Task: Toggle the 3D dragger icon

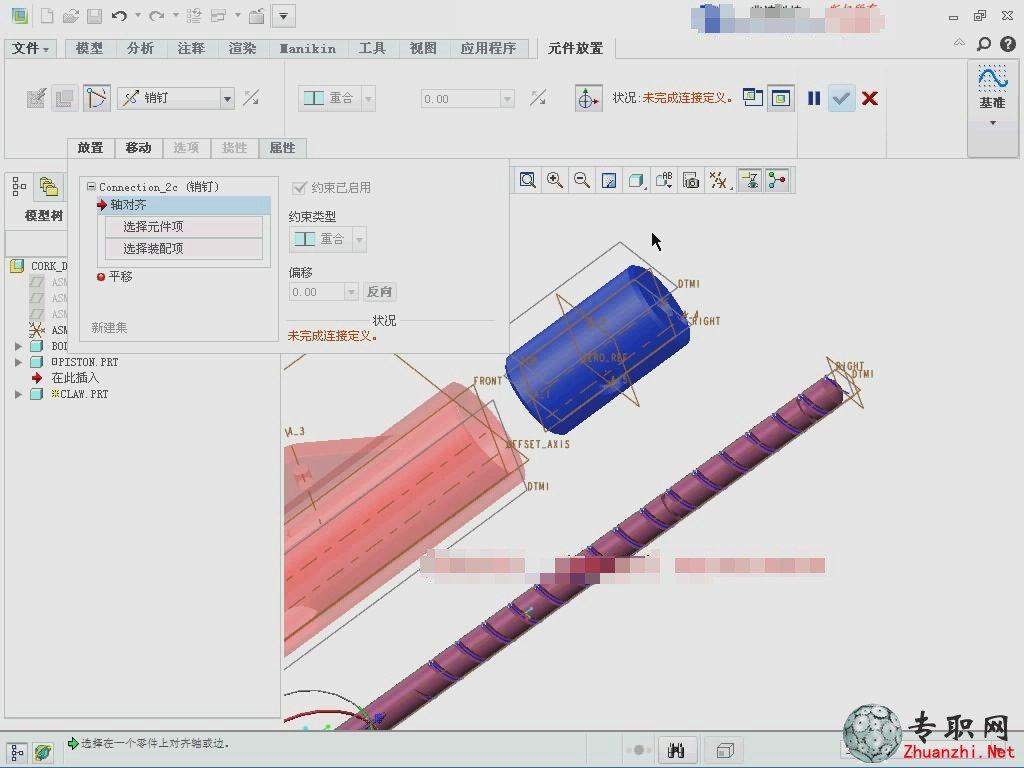Action: (588, 98)
